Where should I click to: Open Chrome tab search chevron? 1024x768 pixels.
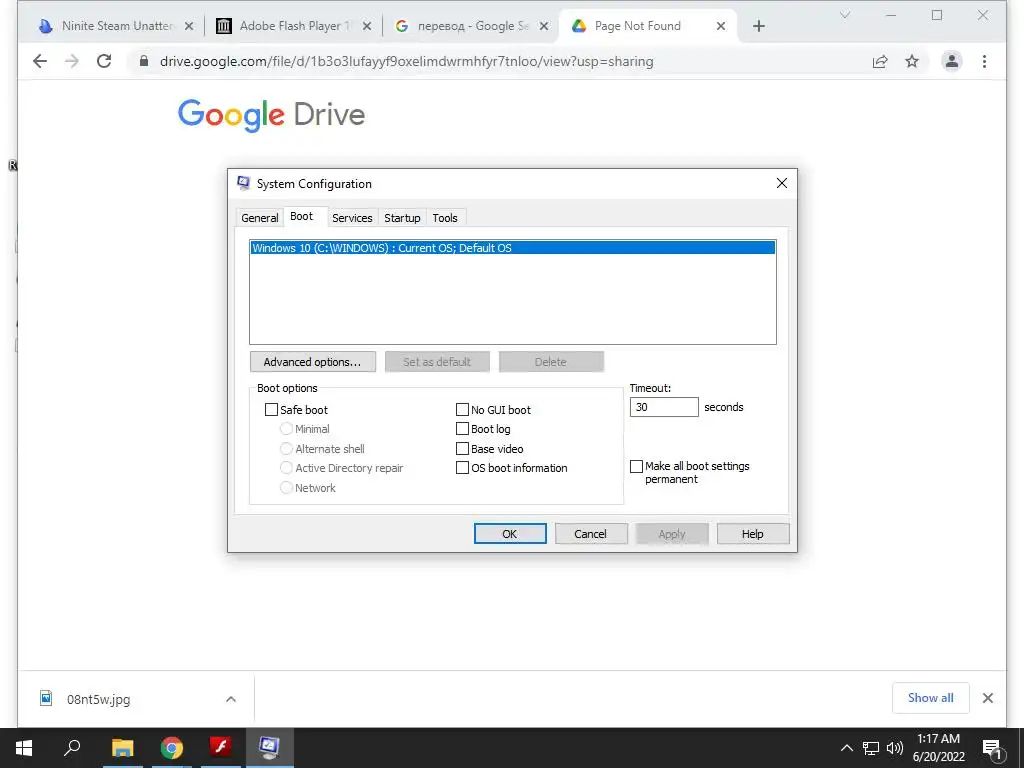click(x=844, y=15)
